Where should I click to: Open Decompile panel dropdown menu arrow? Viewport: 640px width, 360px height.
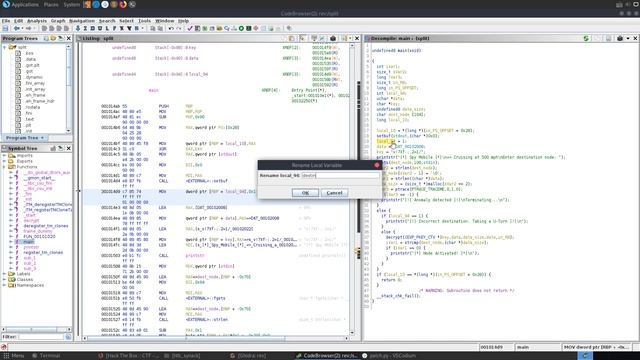(628, 38)
